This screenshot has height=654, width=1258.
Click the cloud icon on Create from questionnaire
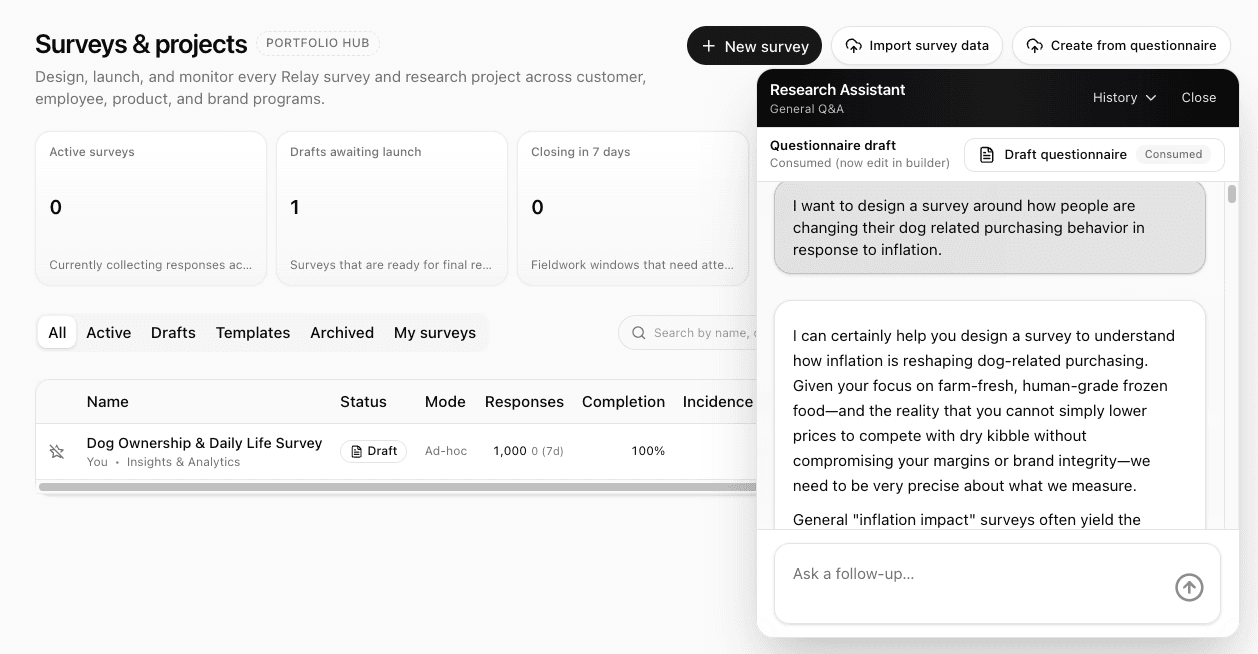(1033, 45)
